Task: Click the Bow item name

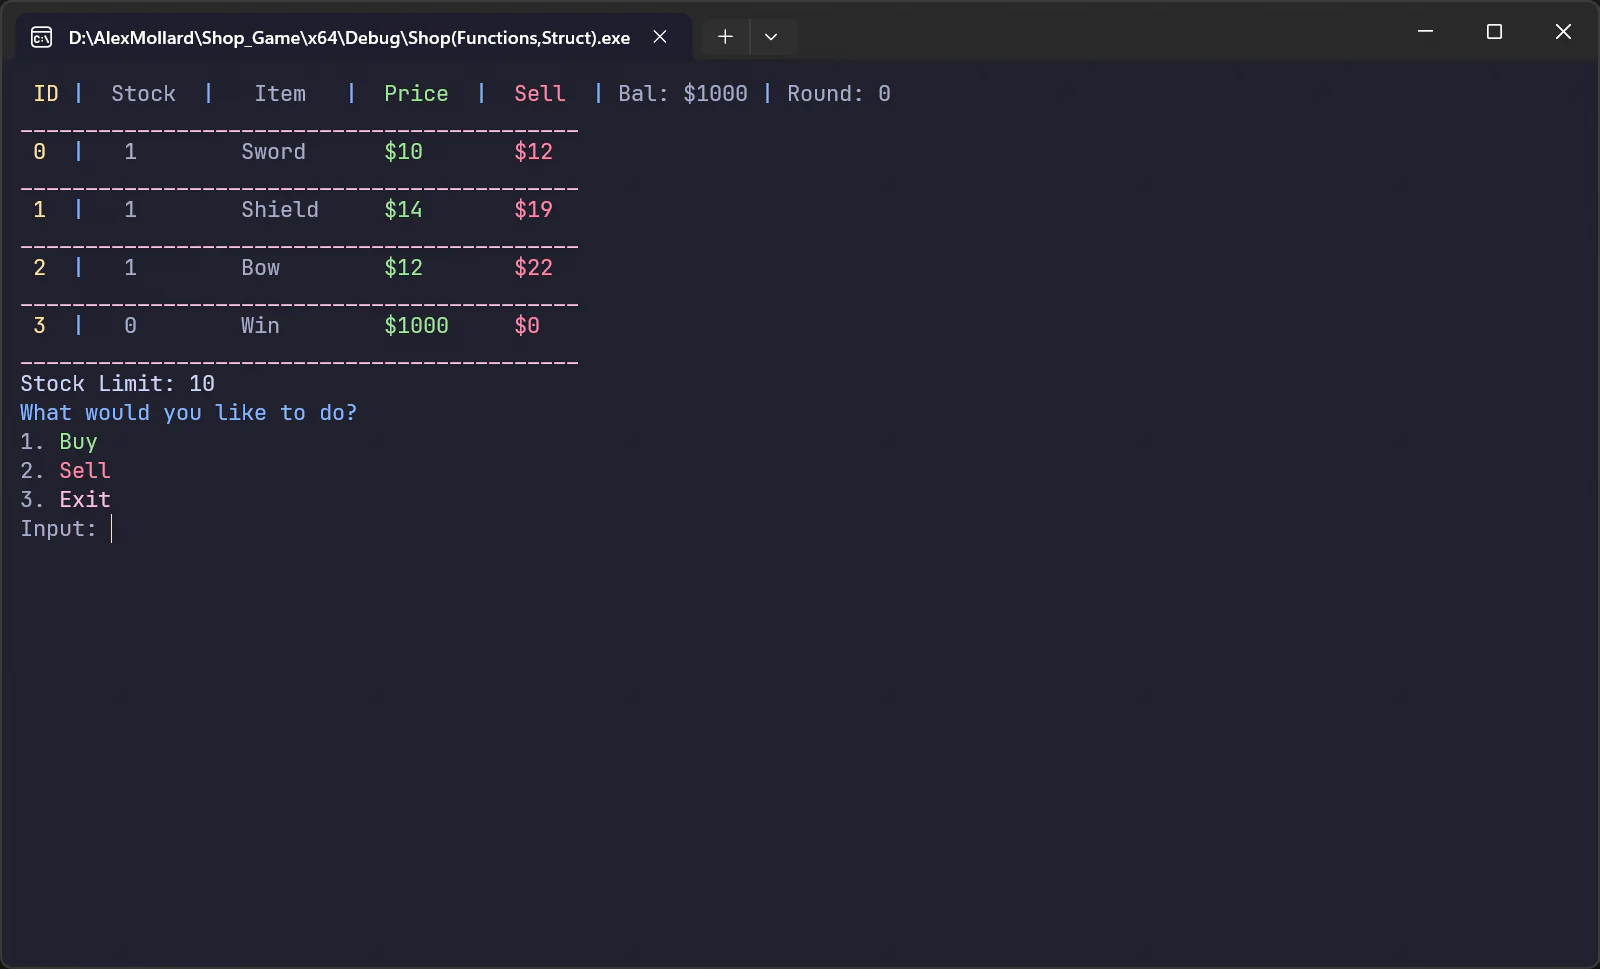Action: coord(260,268)
